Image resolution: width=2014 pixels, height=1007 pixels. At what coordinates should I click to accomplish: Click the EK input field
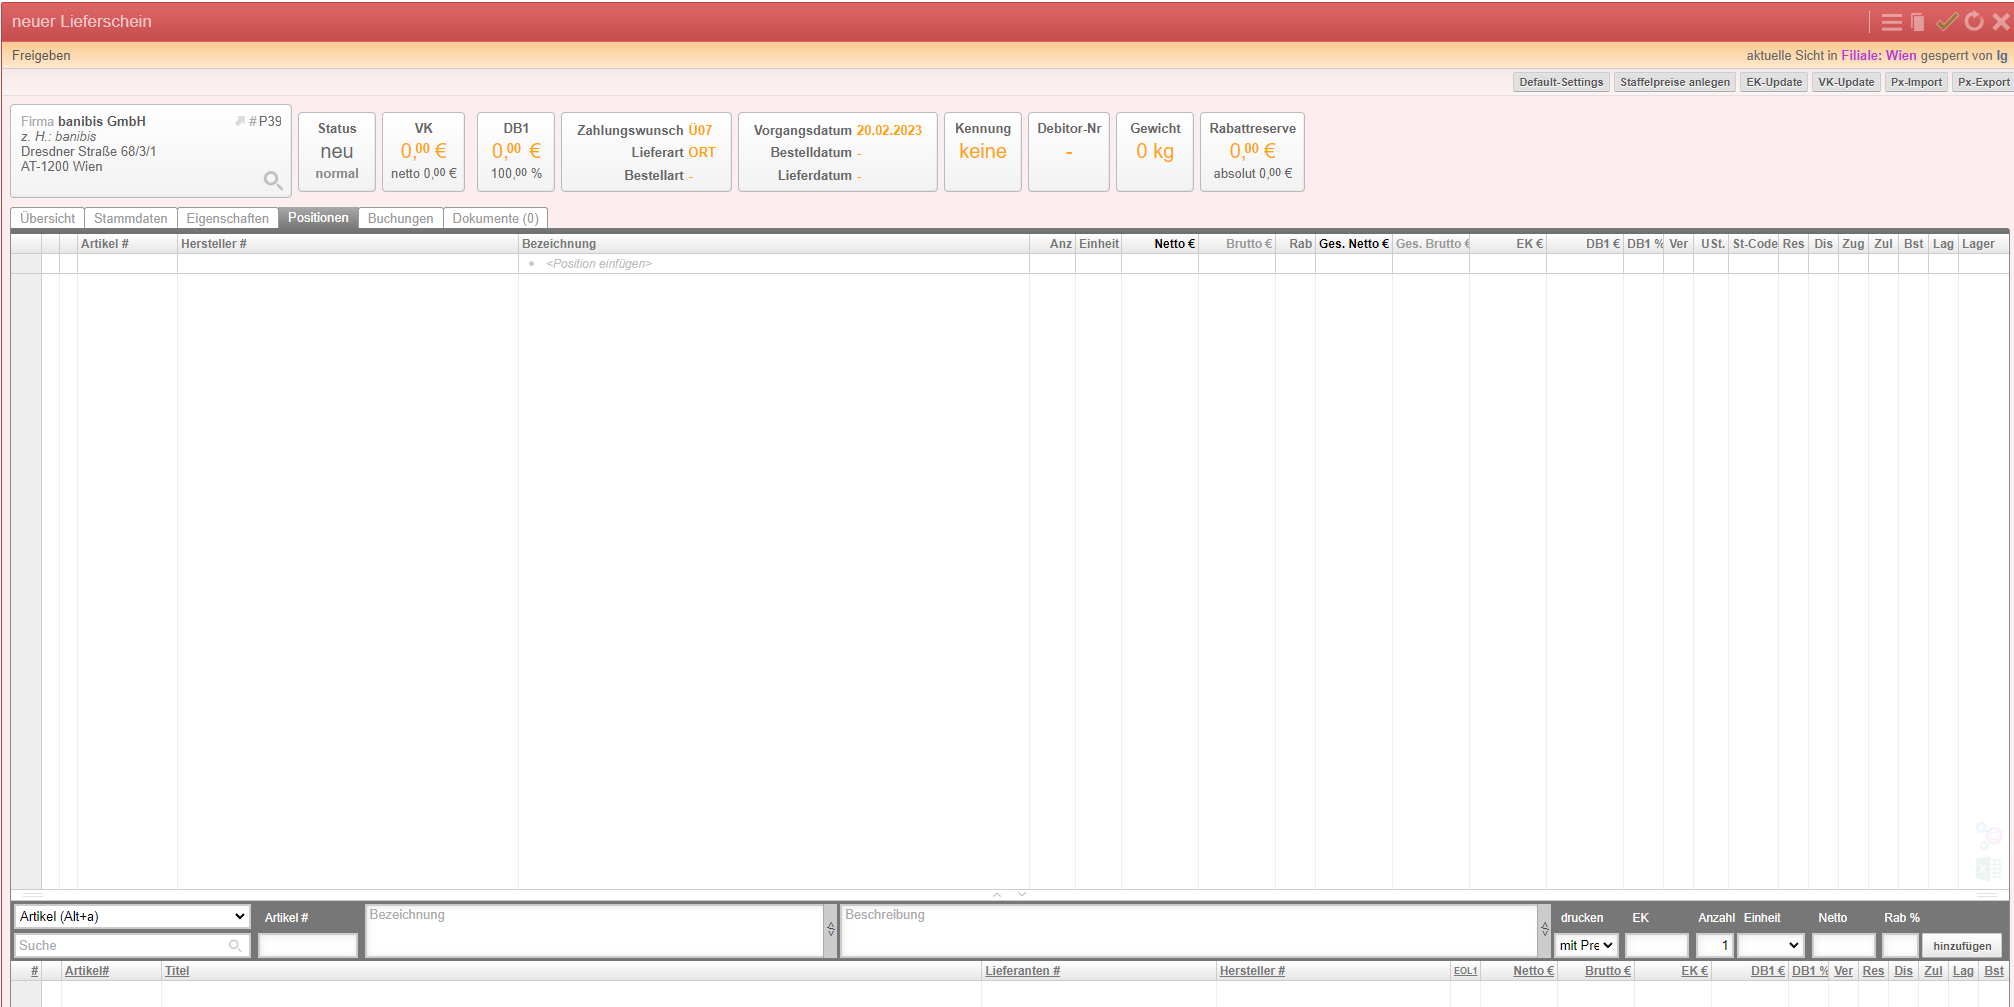tap(1656, 945)
